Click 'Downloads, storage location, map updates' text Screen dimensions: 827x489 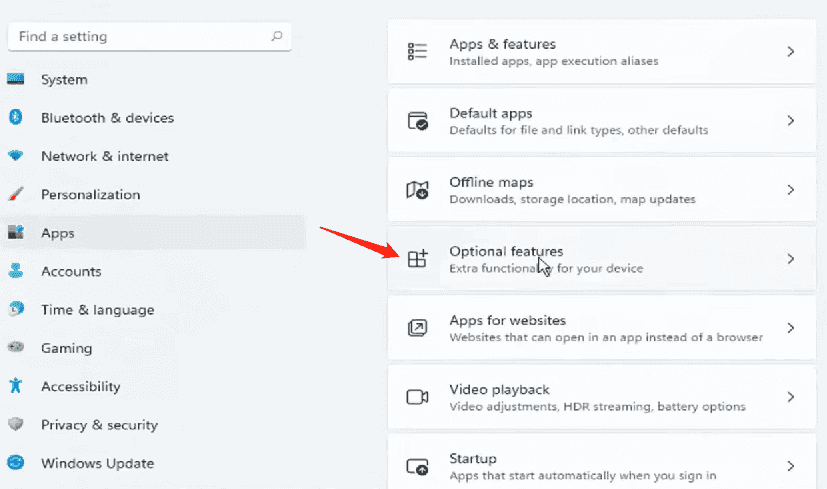pos(572,199)
